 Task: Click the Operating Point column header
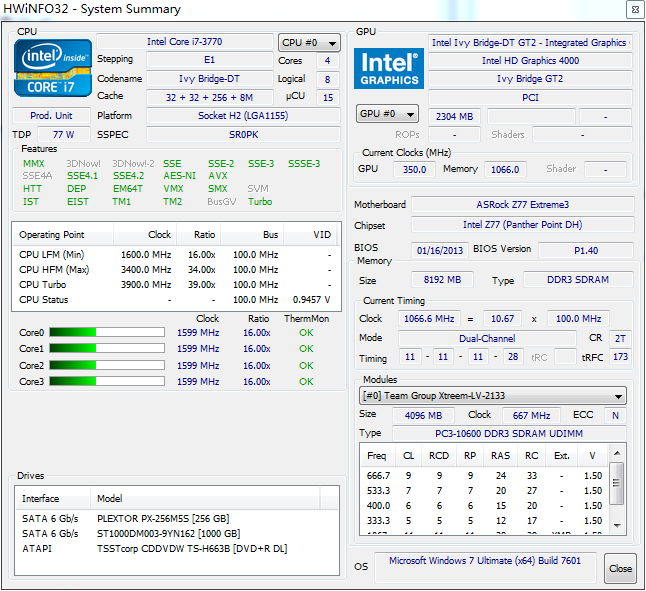[64, 235]
